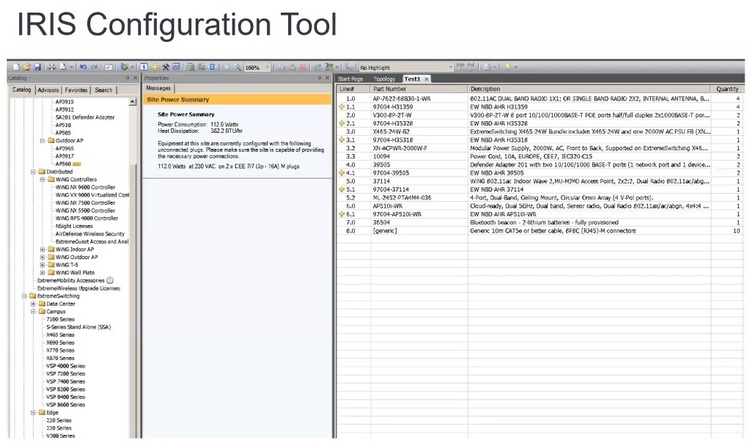Click the magnifier zoom icon
Image resolution: width=750 pixels, height=443 pixels.
click(x=237, y=67)
